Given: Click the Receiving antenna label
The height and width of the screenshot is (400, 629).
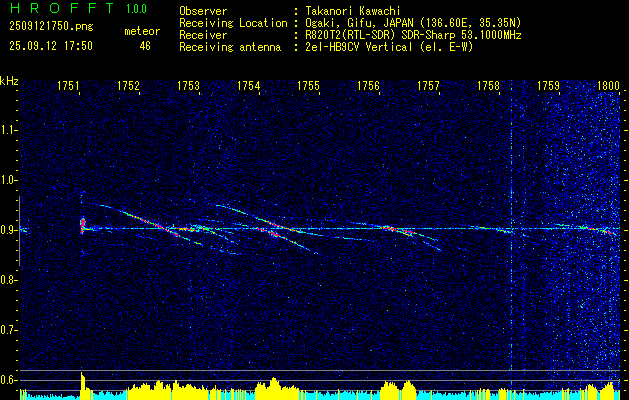Looking at the screenshot, I should (230, 47).
